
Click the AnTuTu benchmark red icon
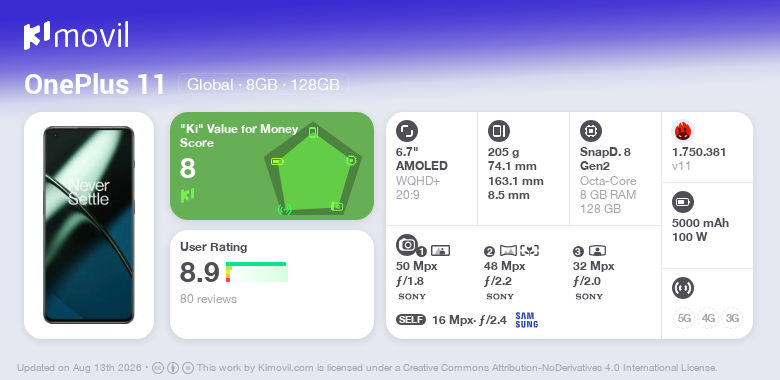[682, 131]
